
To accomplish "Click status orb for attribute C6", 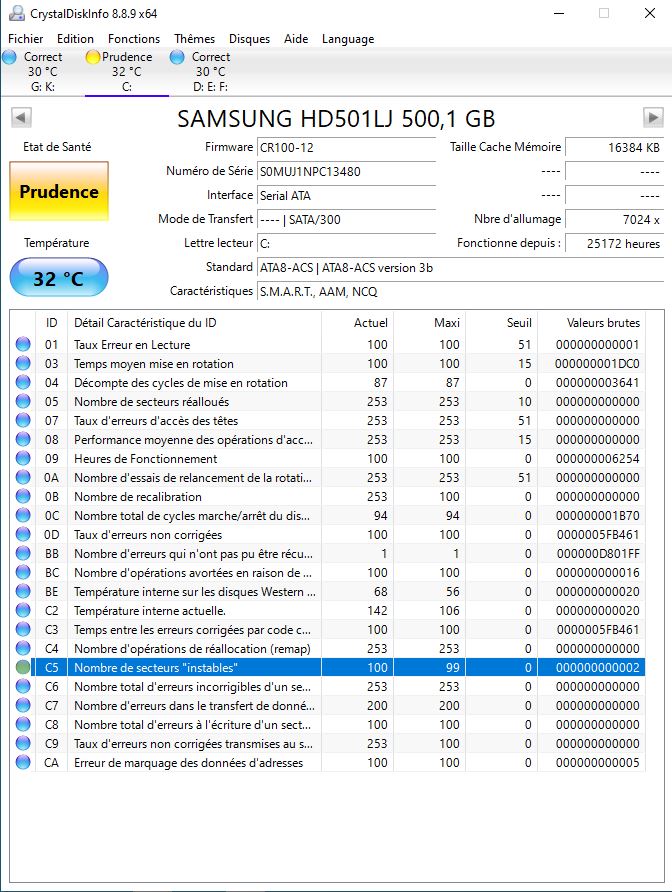I will pyautogui.click(x=23, y=687).
